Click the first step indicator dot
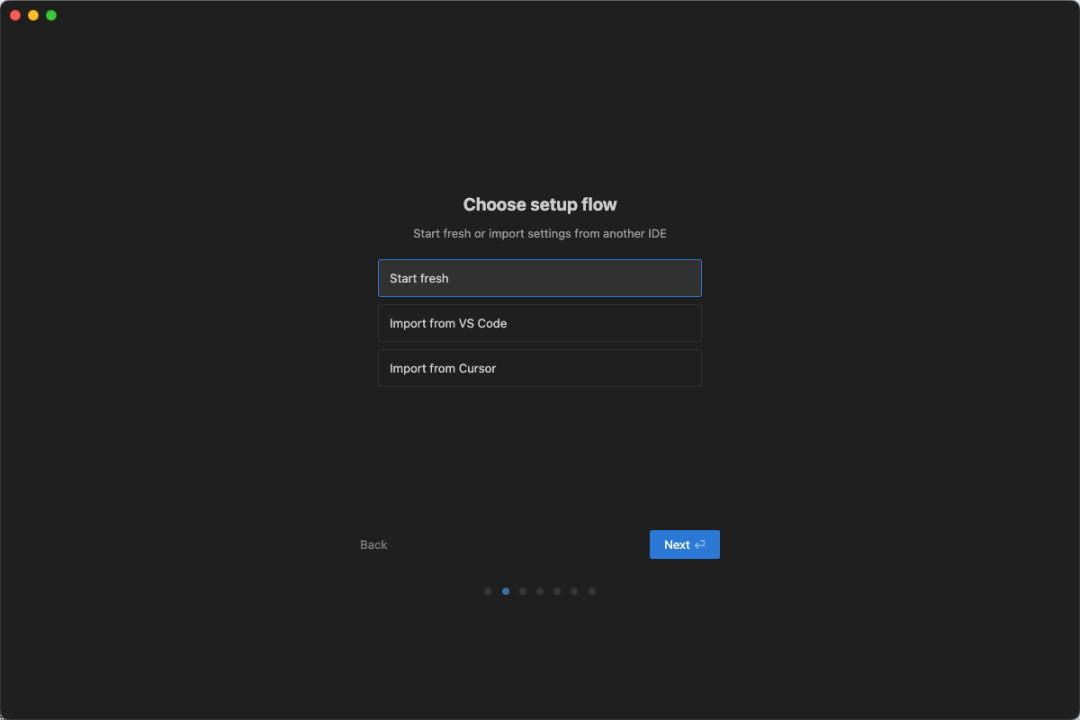1080x720 pixels. click(488, 591)
